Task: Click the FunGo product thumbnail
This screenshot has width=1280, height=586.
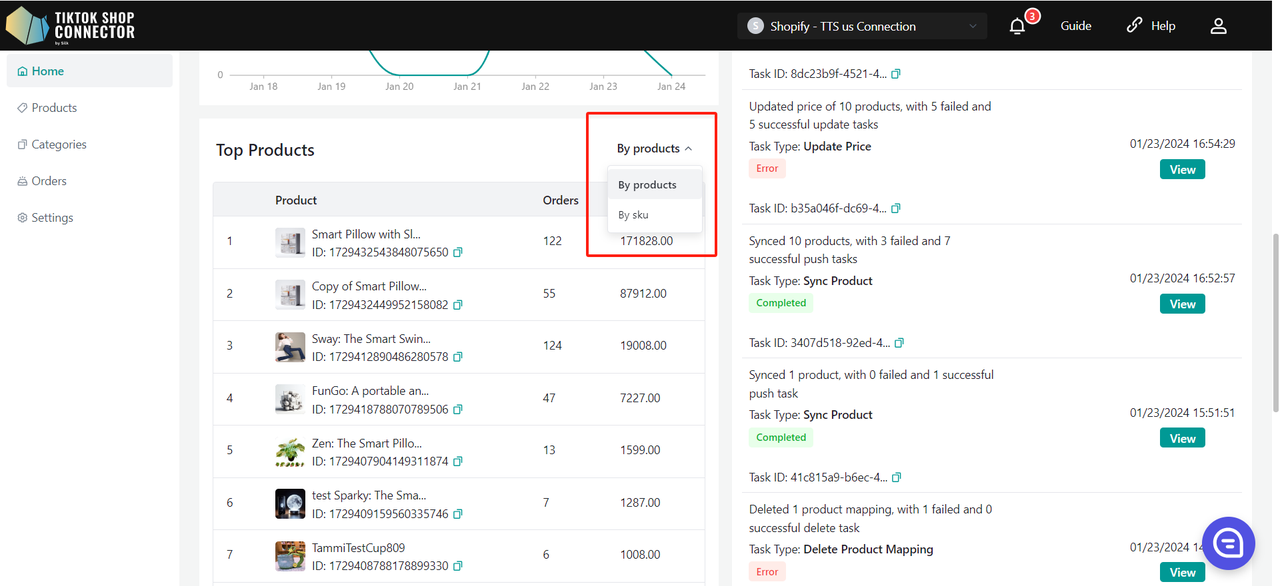Action: coord(290,398)
